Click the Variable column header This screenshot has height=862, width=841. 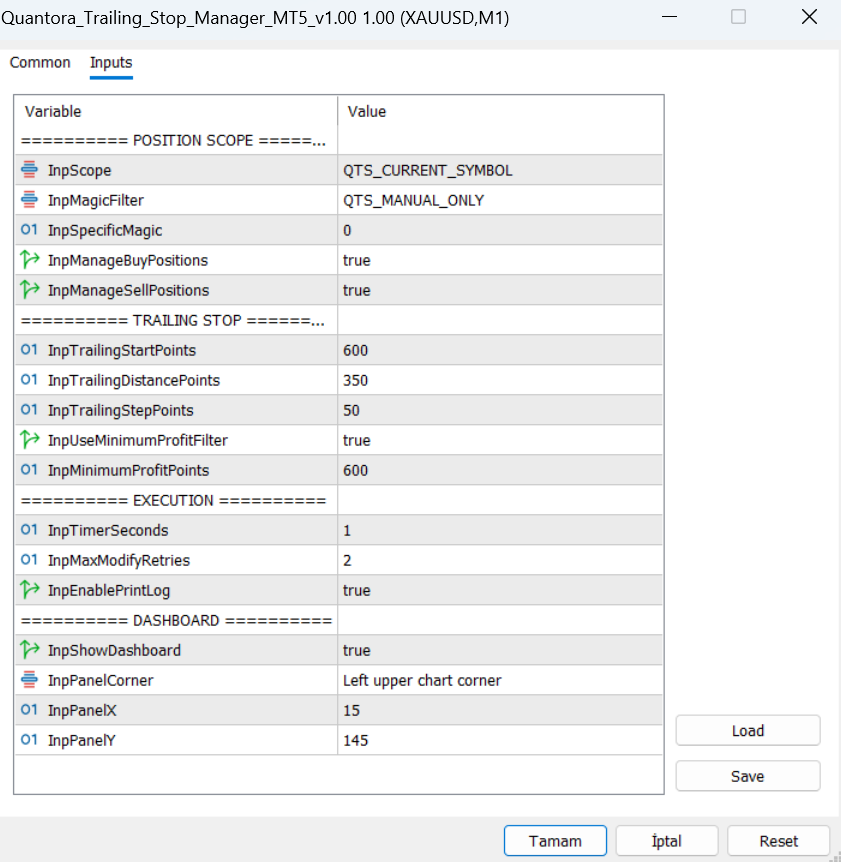(176, 111)
